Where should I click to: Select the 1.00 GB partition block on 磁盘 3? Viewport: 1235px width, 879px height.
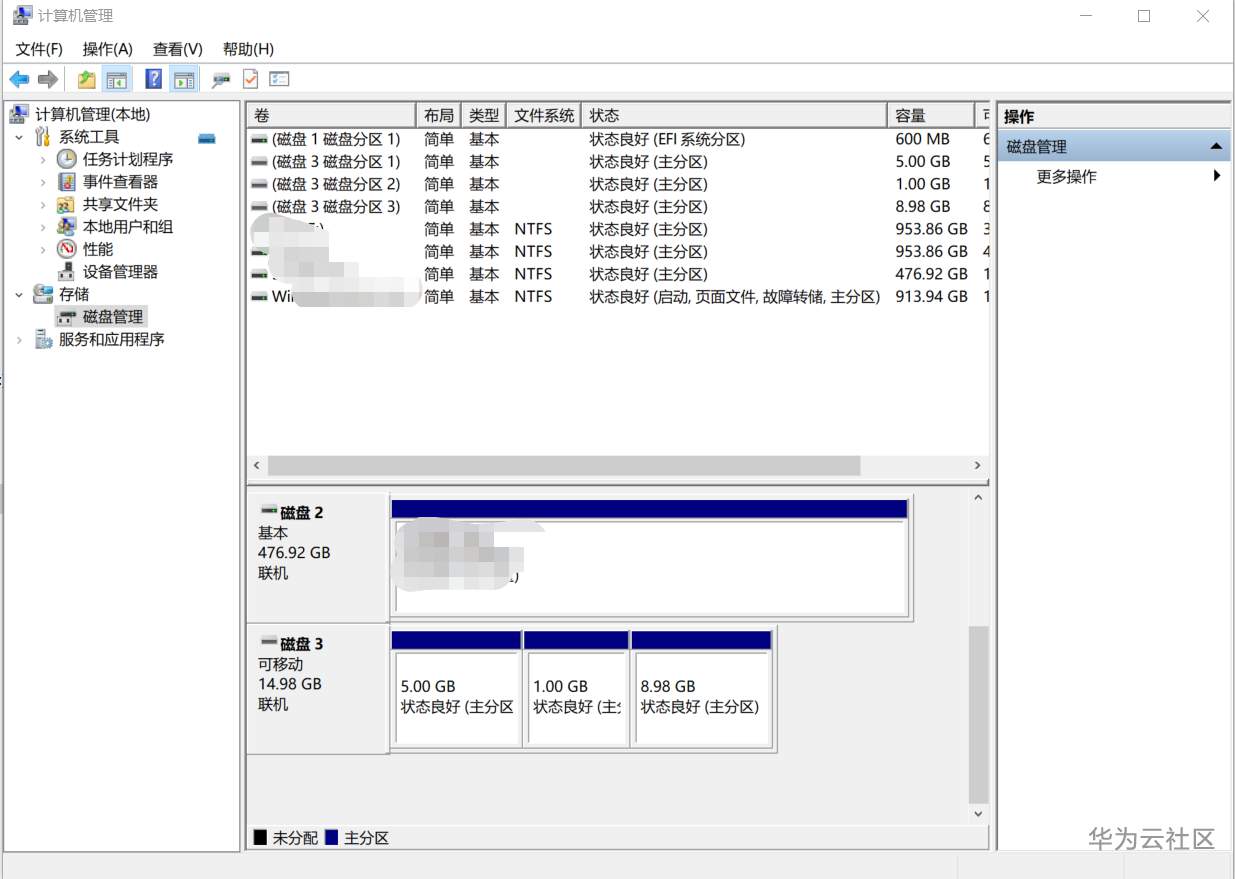click(576, 689)
